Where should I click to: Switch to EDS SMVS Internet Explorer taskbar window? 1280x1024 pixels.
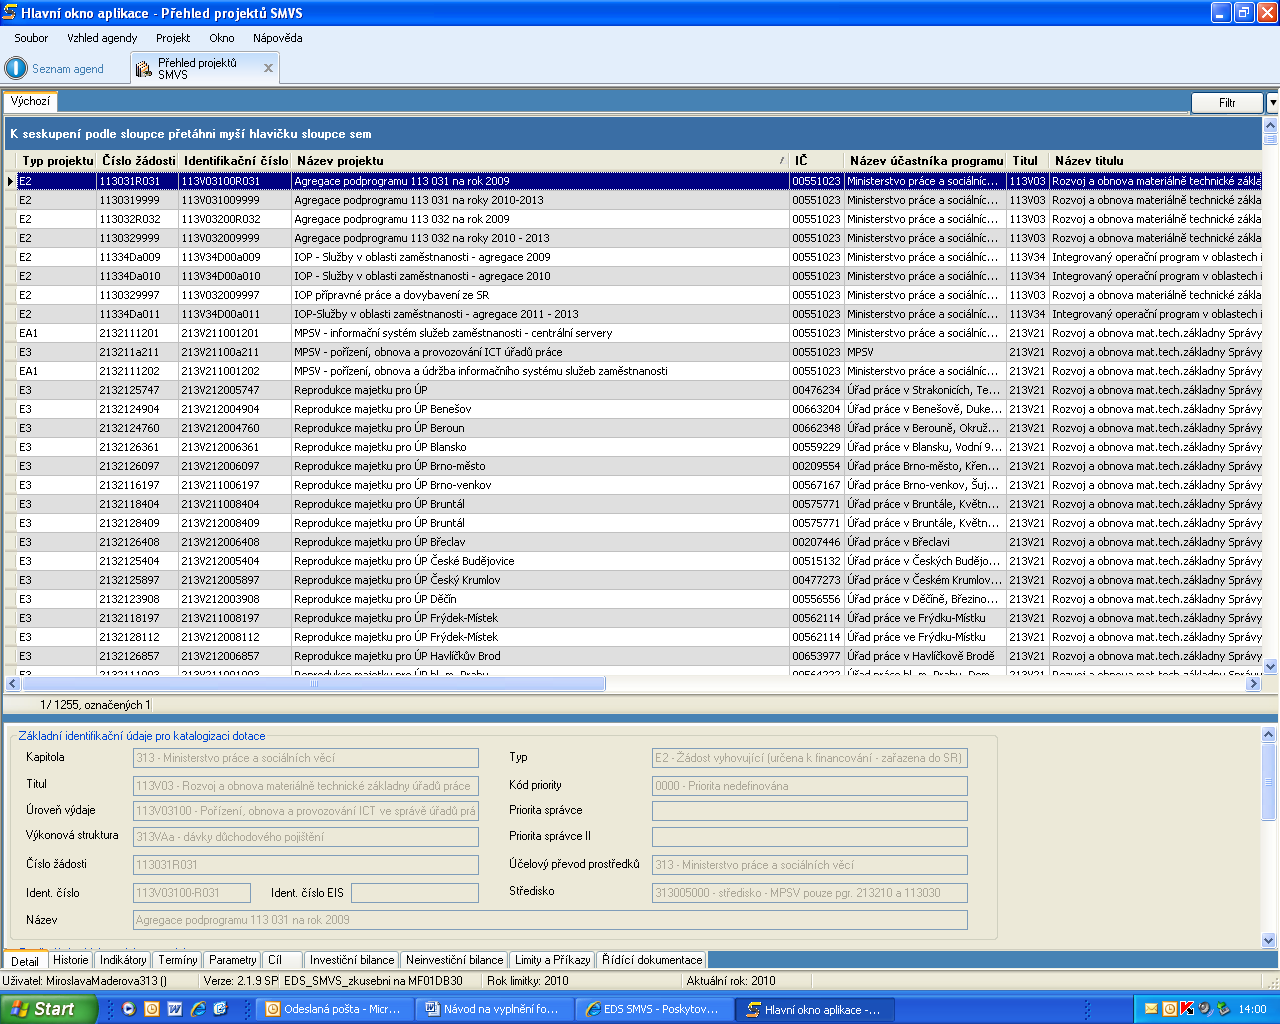tap(654, 1009)
